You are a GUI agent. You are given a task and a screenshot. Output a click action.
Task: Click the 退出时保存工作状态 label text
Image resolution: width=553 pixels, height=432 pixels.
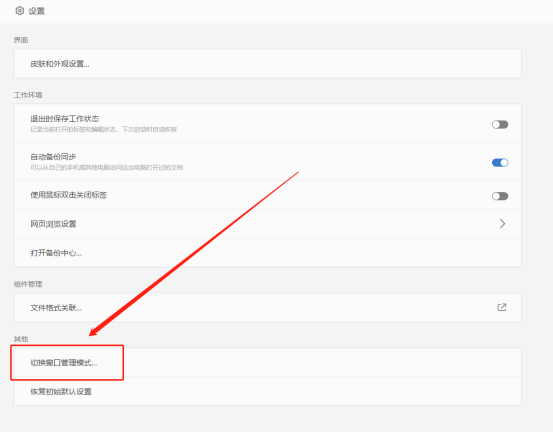coord(65,119)
